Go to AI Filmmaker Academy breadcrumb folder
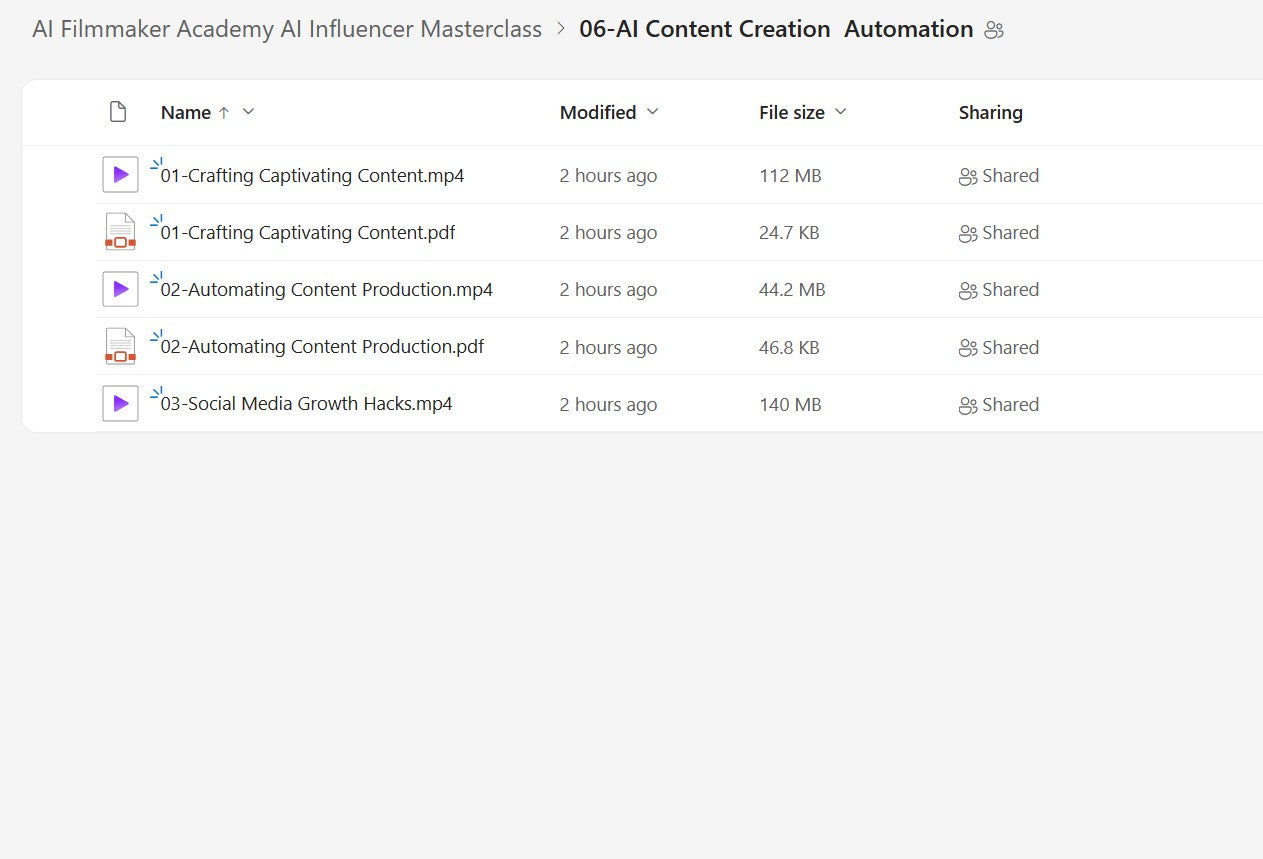The image size is (1263, 859). 286,29
